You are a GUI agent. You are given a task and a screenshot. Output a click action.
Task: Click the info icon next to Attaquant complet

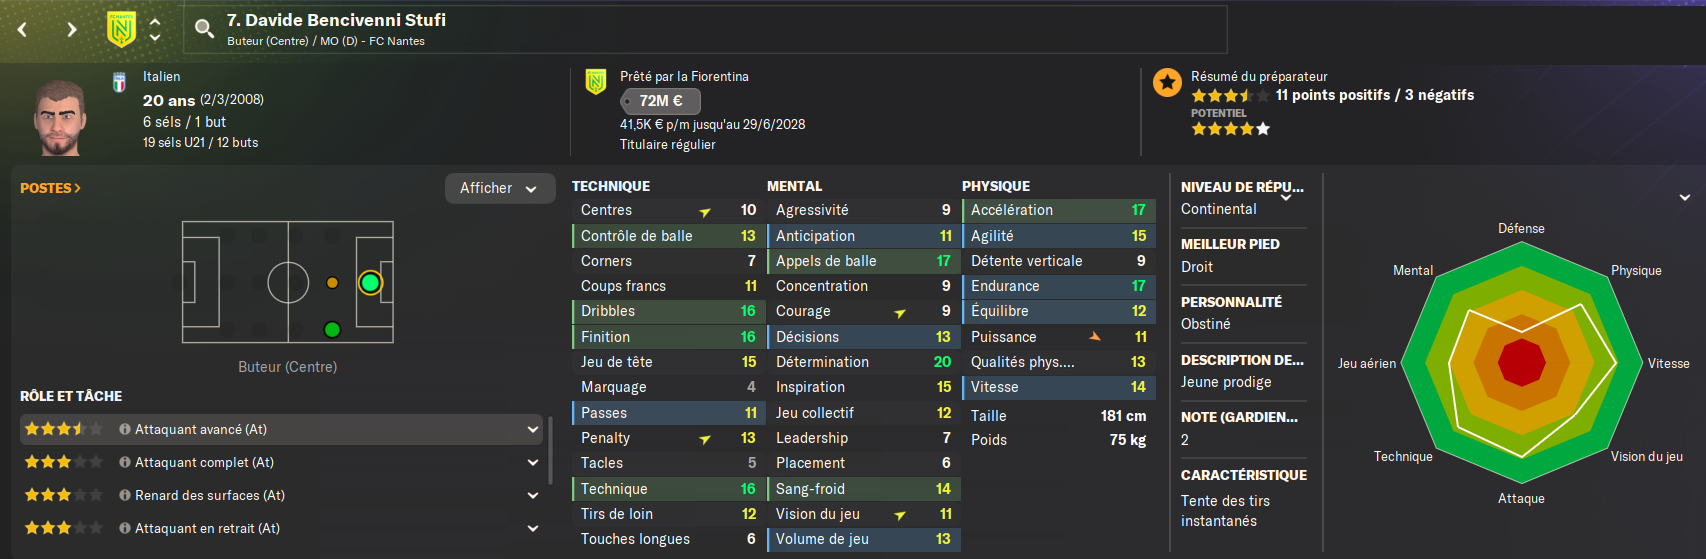(x=125, y=462)
